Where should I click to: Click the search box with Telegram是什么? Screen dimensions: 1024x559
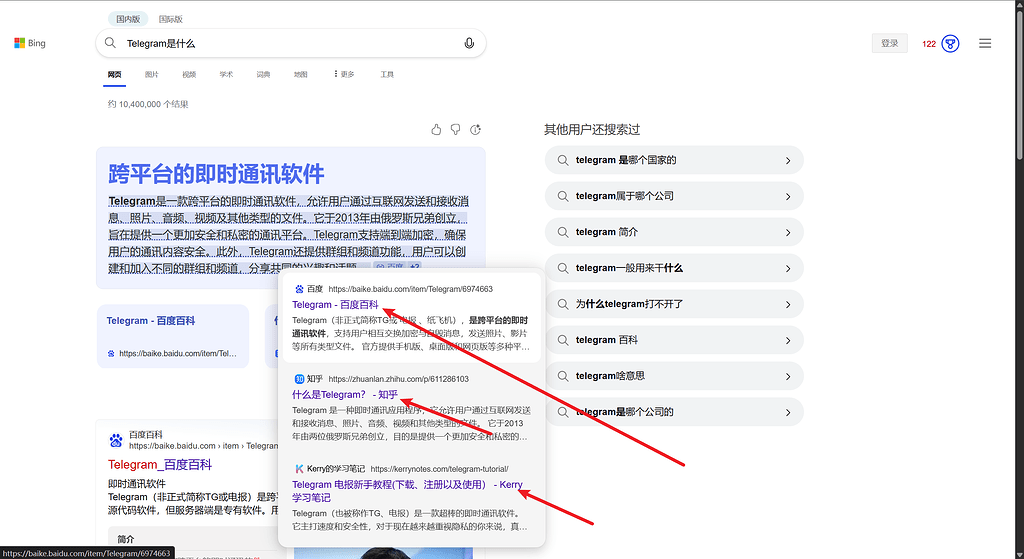291,43
